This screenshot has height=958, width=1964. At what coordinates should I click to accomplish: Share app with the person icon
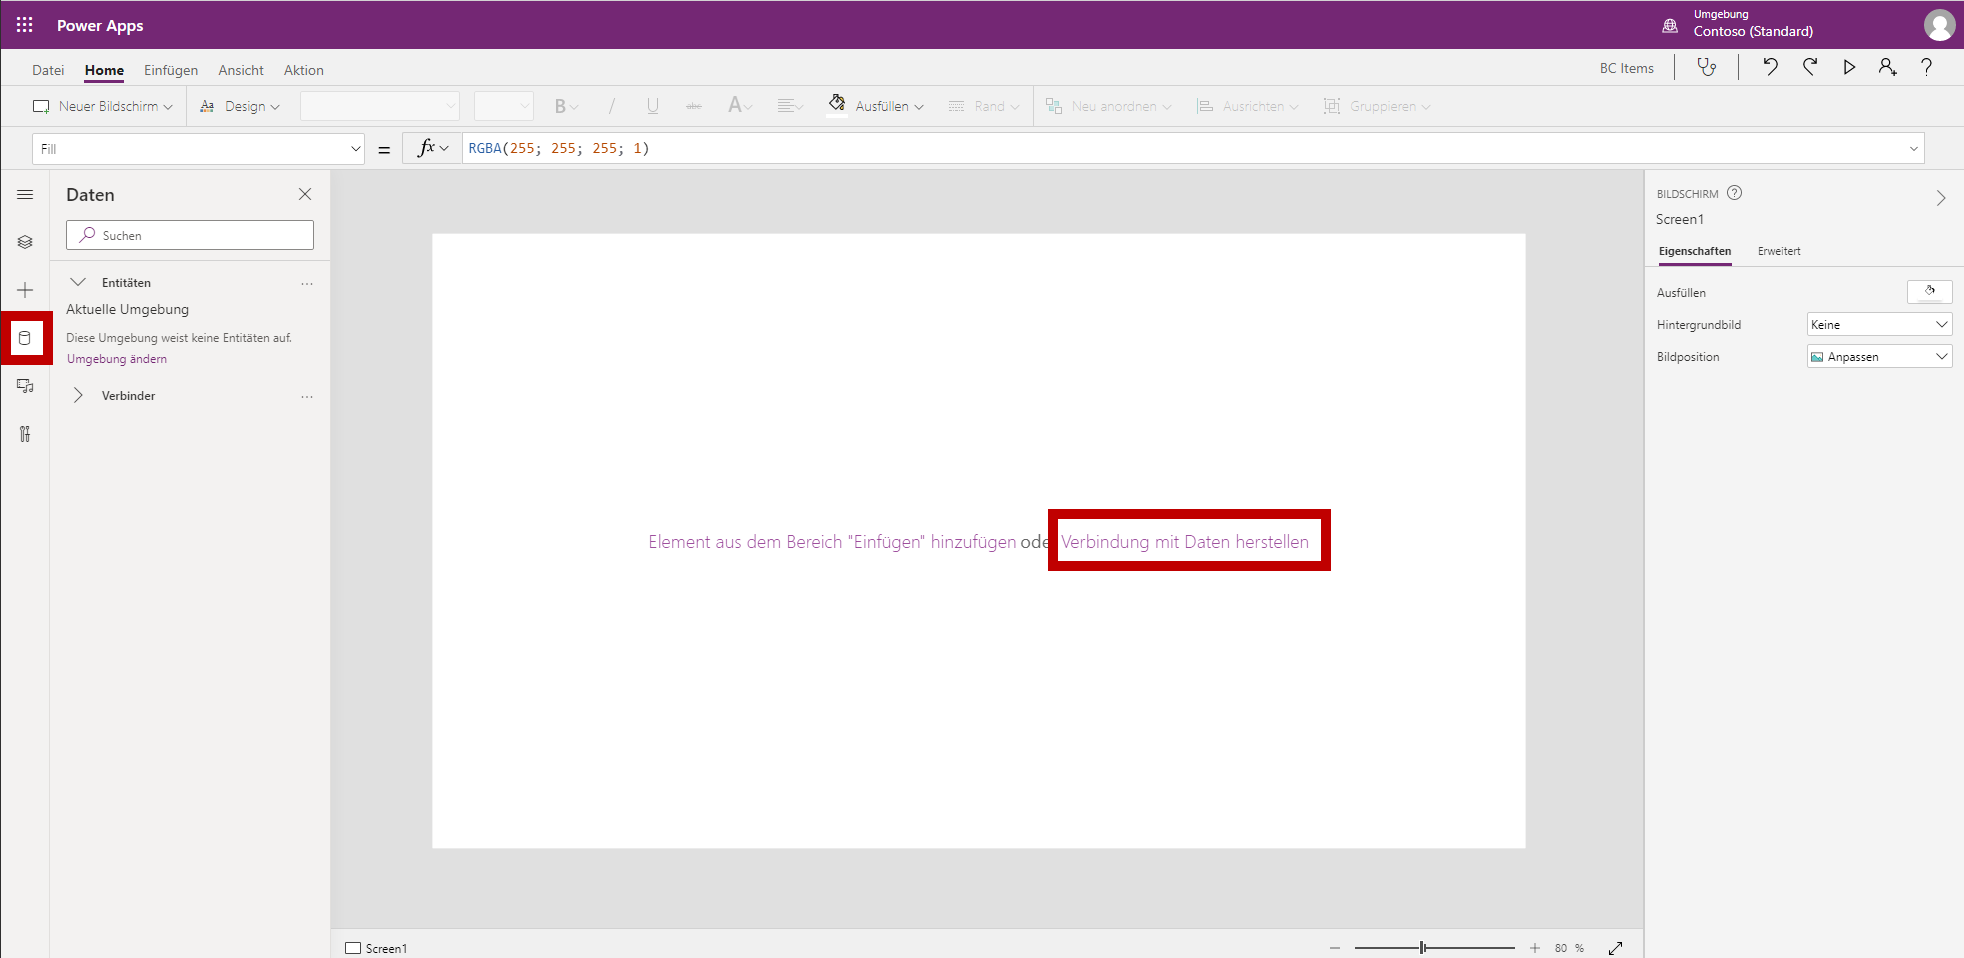click(1887, 67)
